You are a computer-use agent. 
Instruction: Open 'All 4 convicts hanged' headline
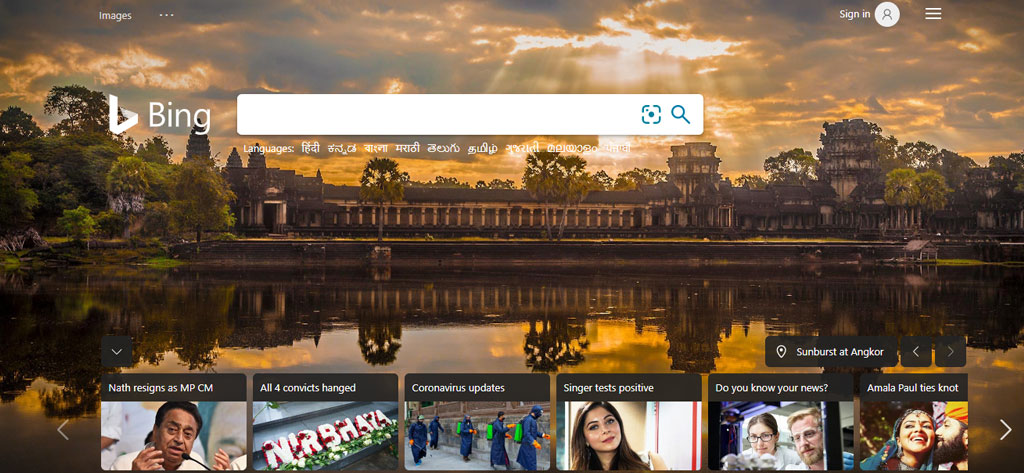pos(308,387)
